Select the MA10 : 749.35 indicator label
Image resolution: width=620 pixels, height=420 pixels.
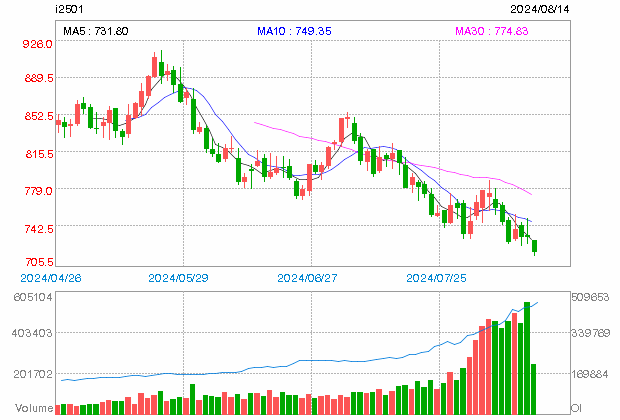(x=294, y=31)
